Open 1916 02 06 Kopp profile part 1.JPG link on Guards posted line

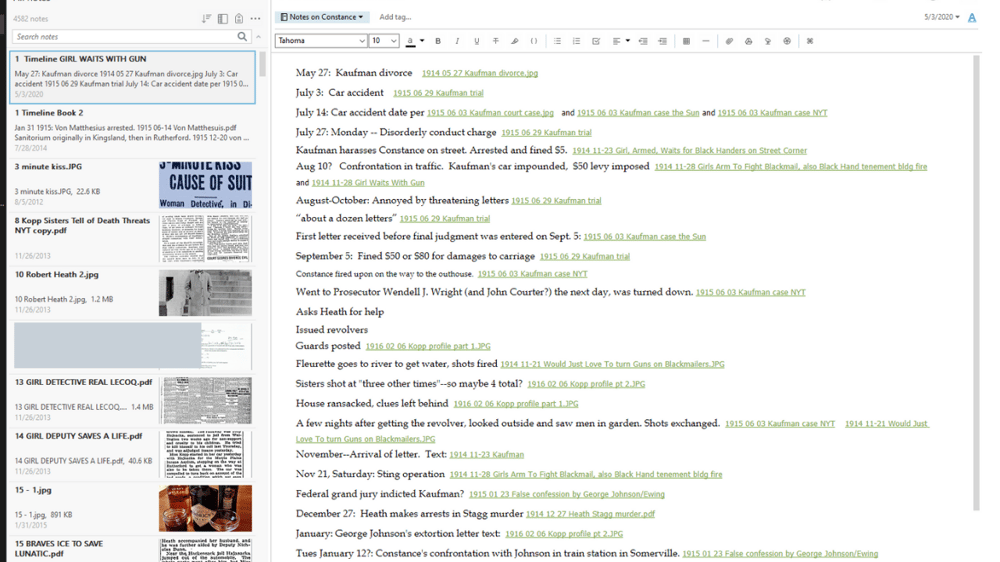point(428,346)
